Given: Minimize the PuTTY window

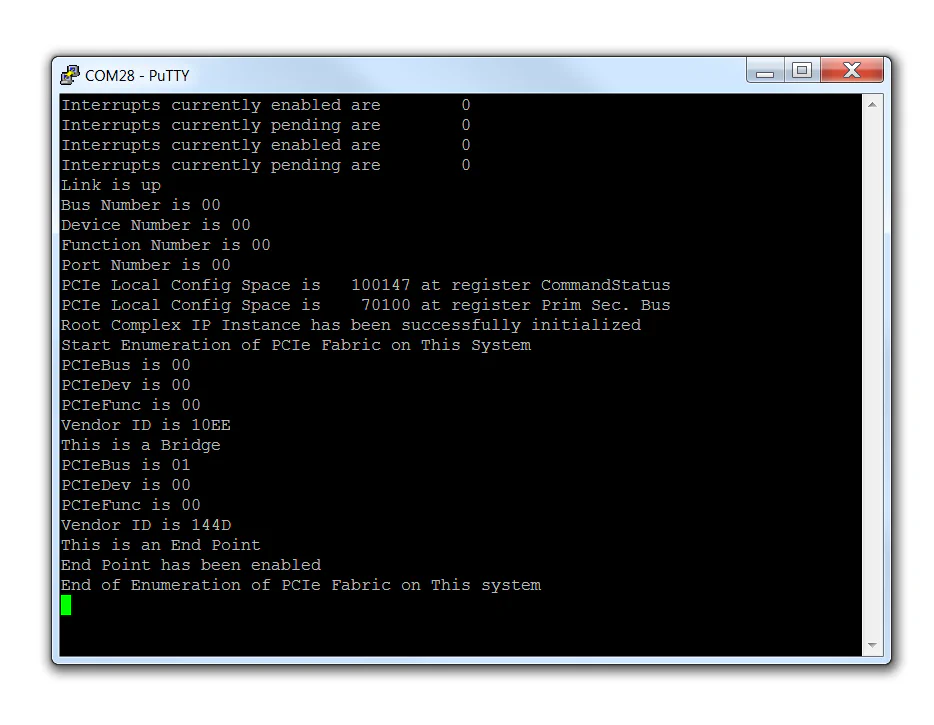Looking at the screenshot, I should 765,70.
